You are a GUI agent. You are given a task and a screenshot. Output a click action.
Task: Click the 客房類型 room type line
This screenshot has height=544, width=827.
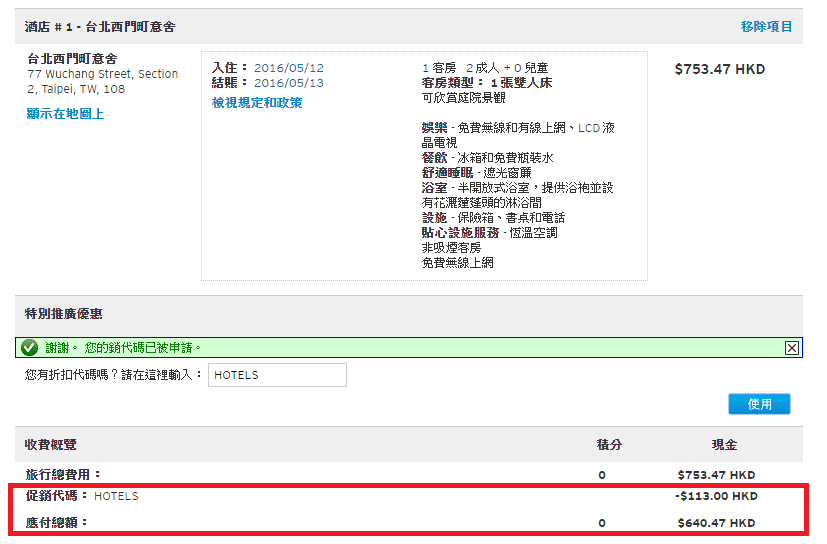tap(487, 83)
